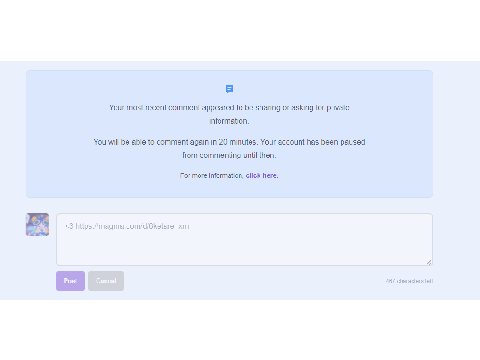Cancel the comment draft
The height and width of the screenshot is (360, 480).
pos(106,281)
